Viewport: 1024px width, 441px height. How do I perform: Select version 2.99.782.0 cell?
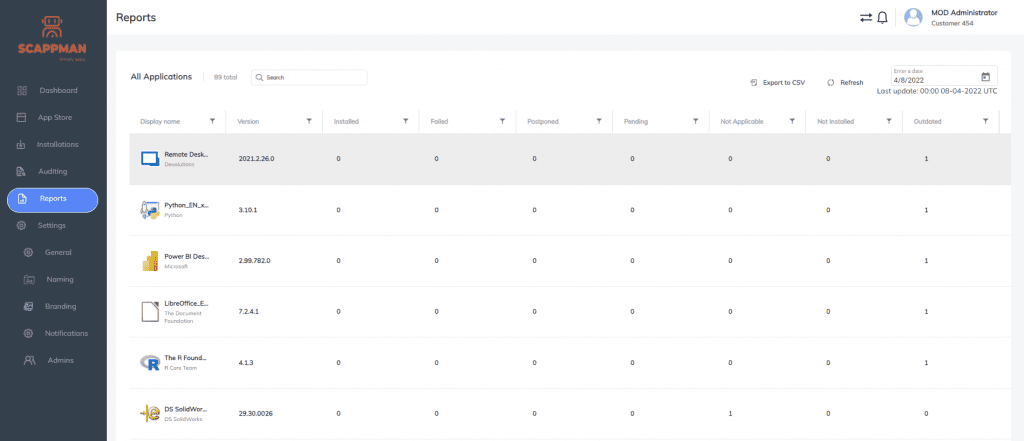254,261
